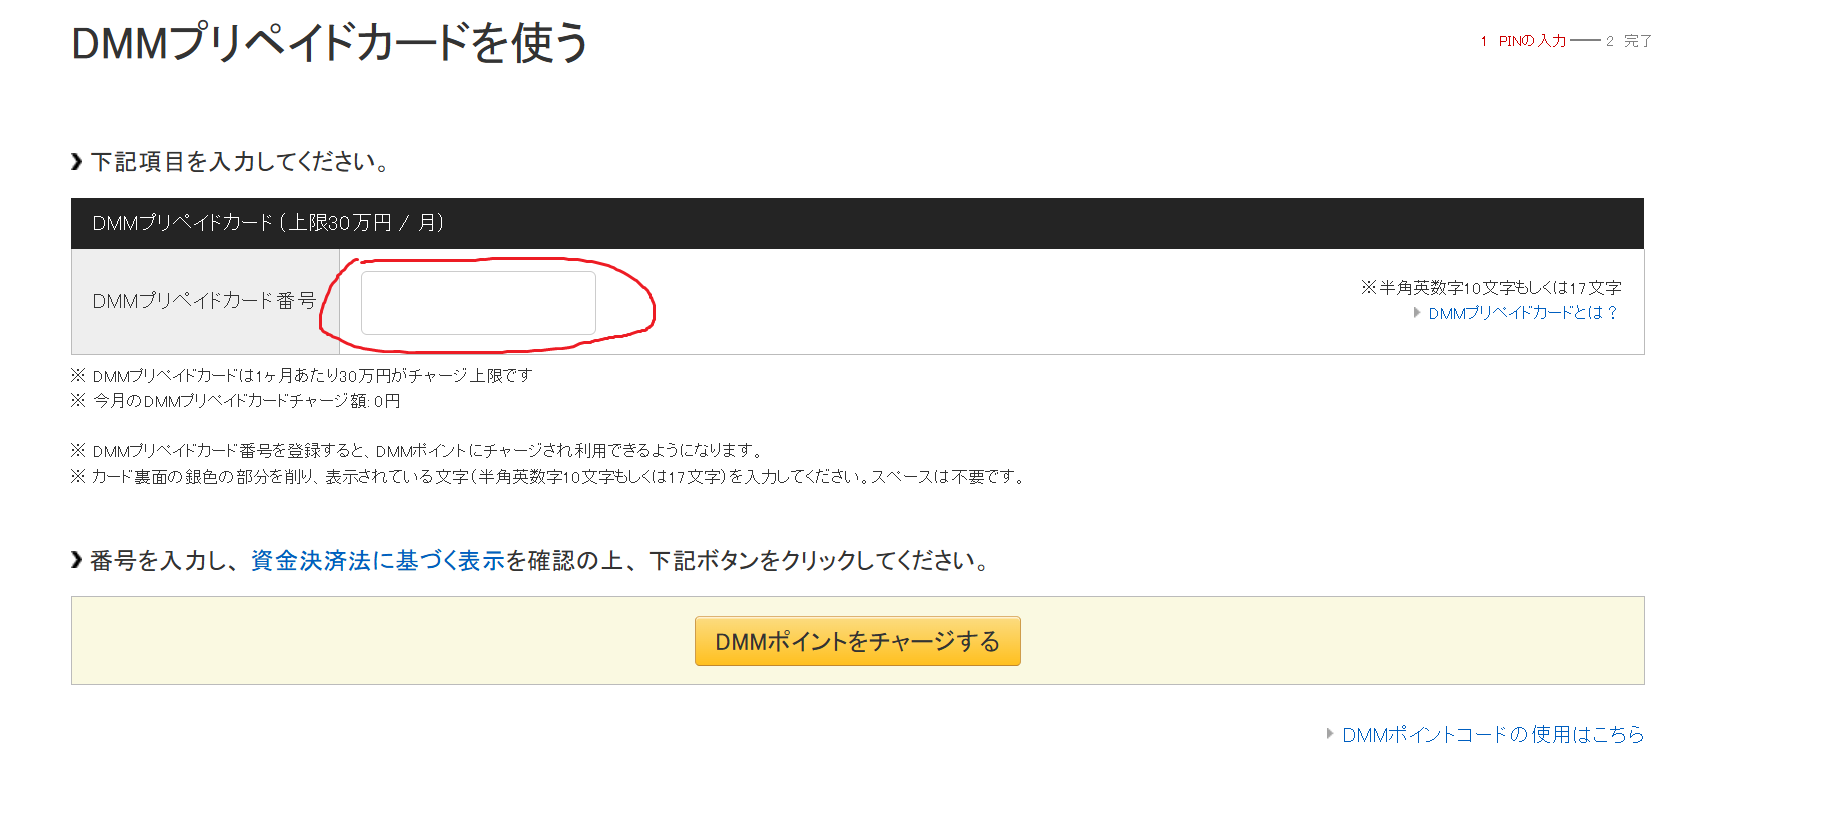Screen dimensions: 1843x840
Task: Click the DMMプリペイドカード番号 field label
Action: click(x=204, y=301)
